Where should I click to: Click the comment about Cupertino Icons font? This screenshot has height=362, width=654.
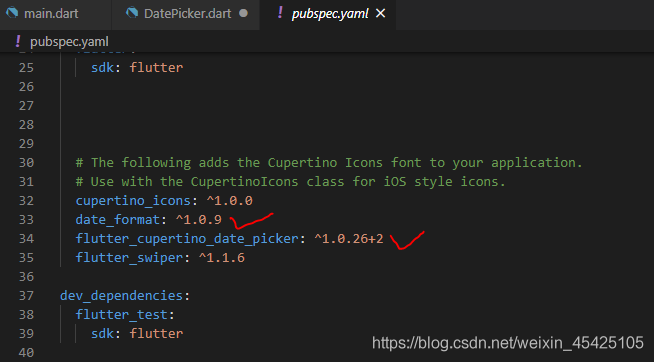329,163
